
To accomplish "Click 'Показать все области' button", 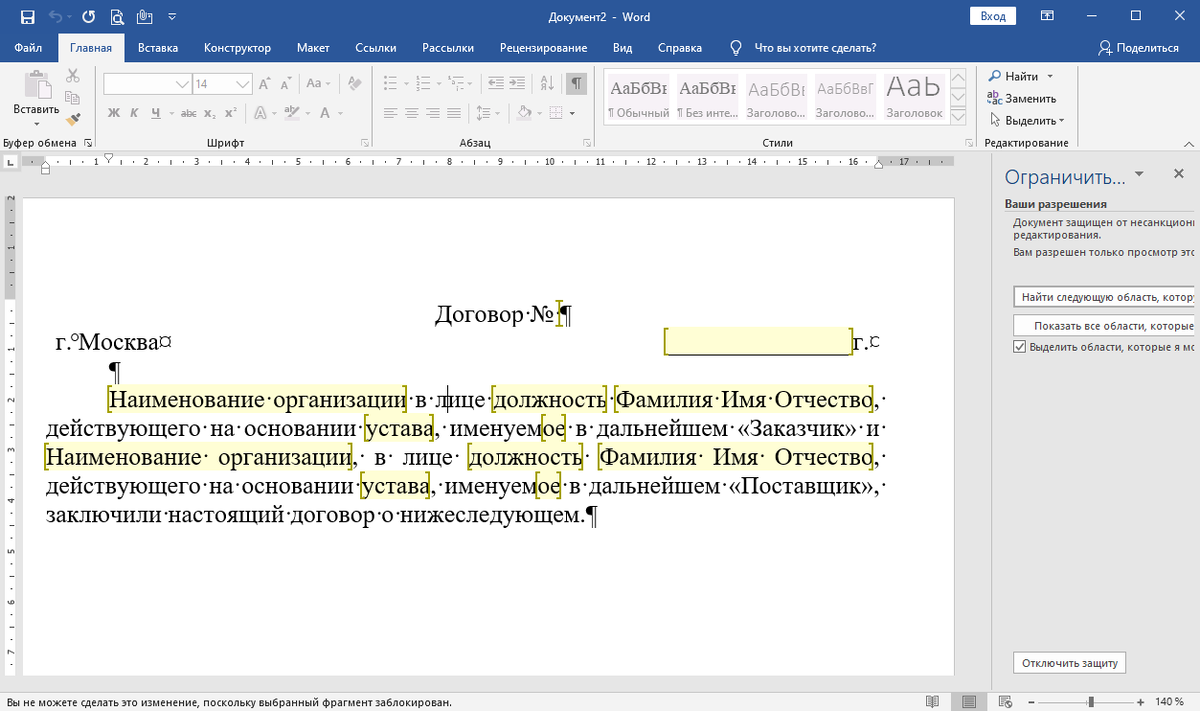I will pos(1104,326).
